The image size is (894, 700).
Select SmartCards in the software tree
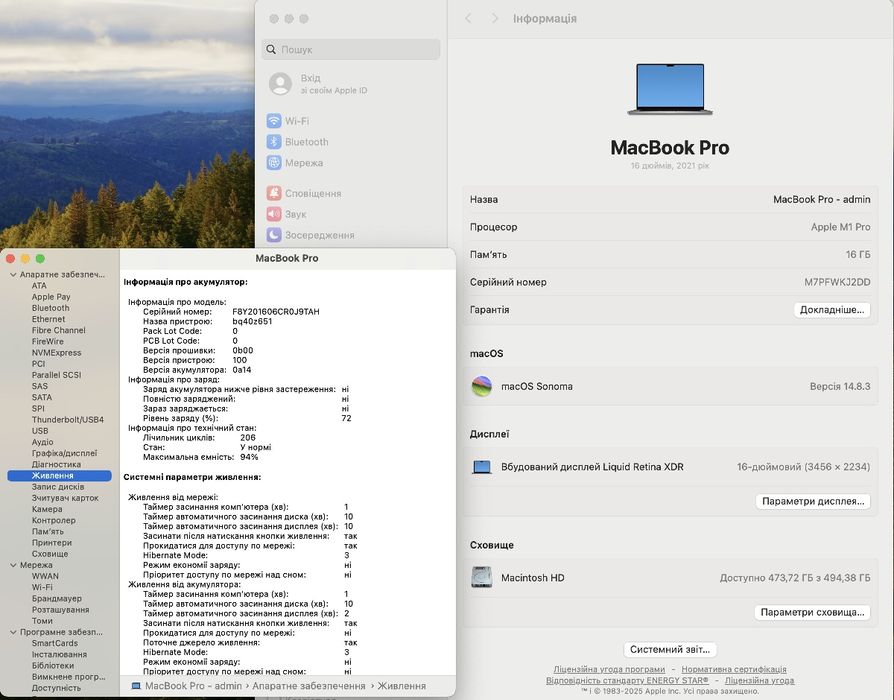click(x=55, y=643)
